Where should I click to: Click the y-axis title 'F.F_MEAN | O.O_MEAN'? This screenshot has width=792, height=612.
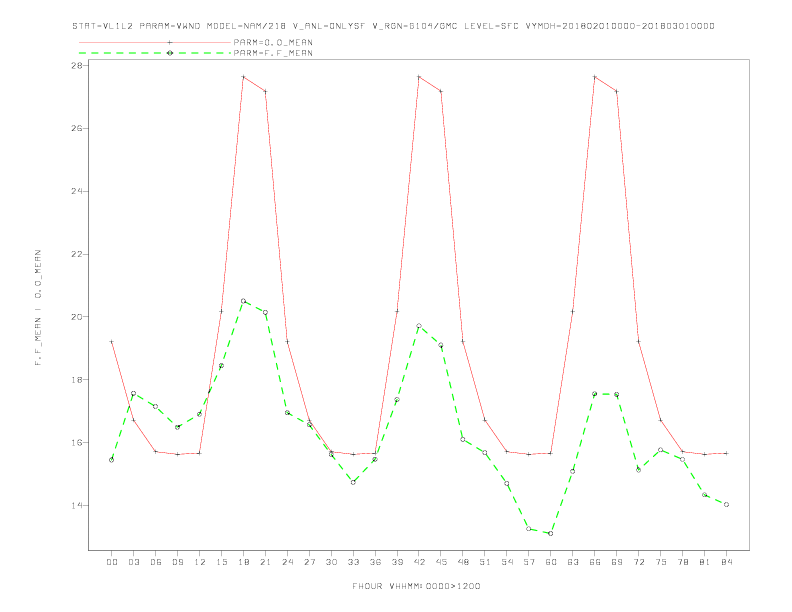(38, 308)
